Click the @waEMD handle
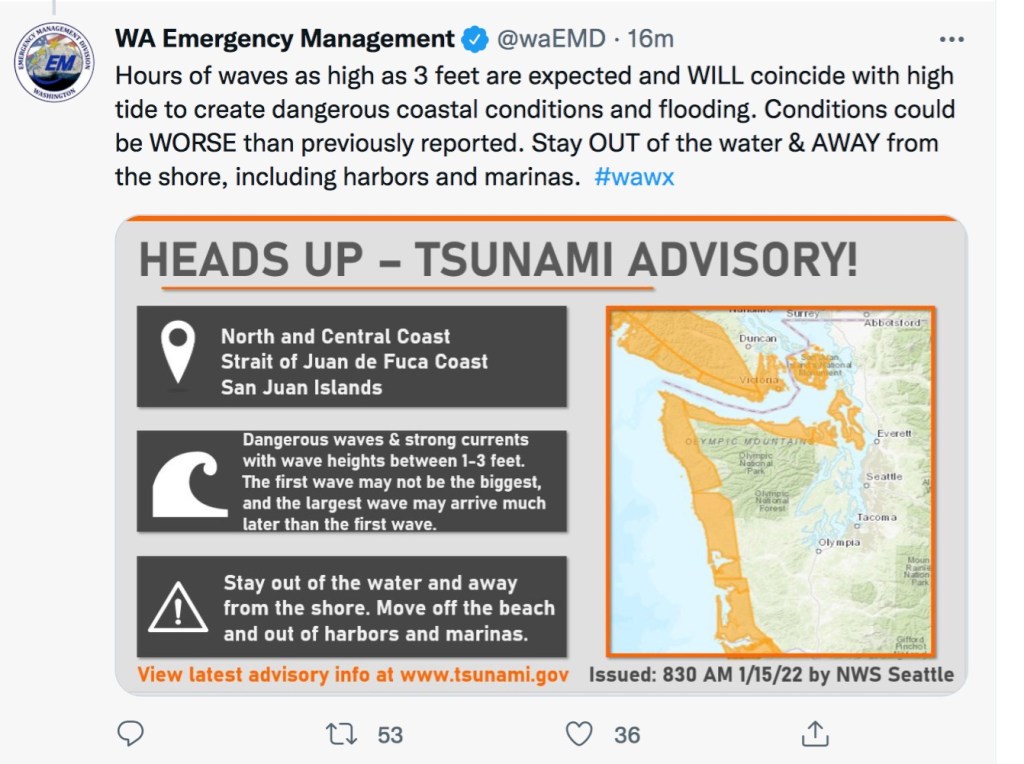 click(551, 39)
